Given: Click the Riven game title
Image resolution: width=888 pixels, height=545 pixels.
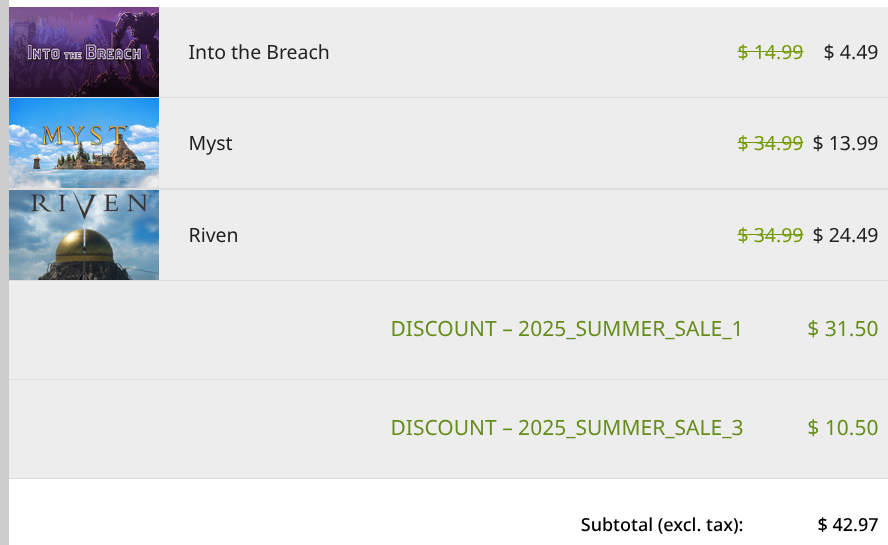Looking at the screenshot, I should pos(213,235).
